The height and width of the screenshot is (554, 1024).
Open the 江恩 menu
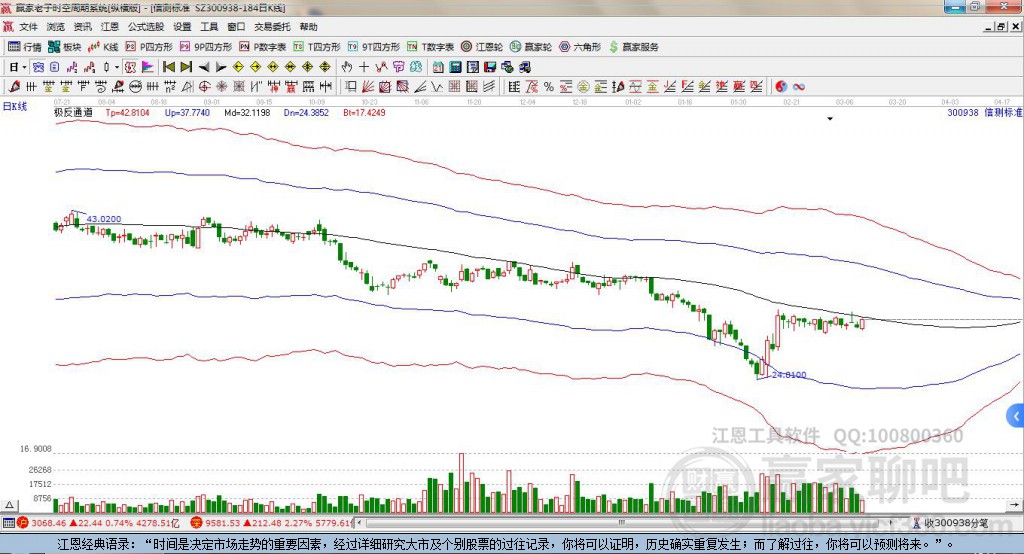pos(110,27)
